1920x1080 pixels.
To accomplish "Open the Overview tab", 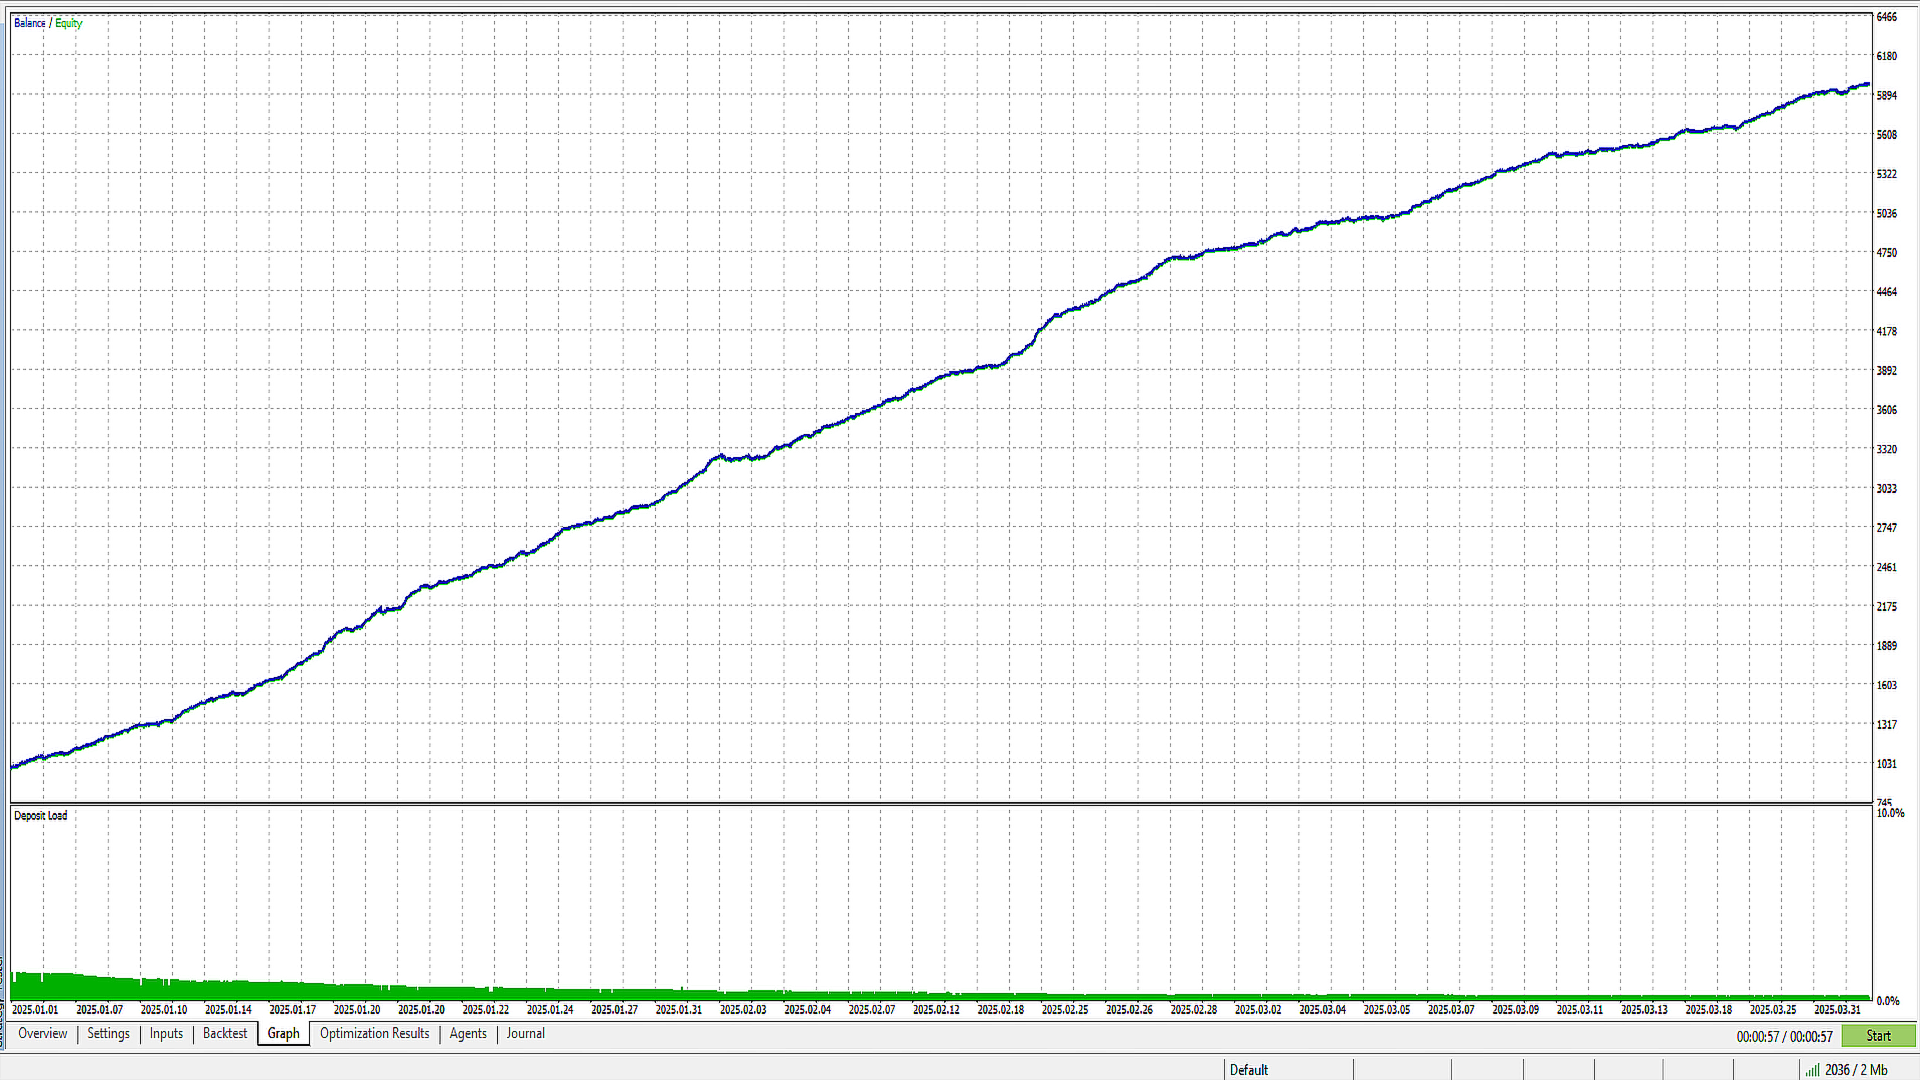I will click(43, 1034).
